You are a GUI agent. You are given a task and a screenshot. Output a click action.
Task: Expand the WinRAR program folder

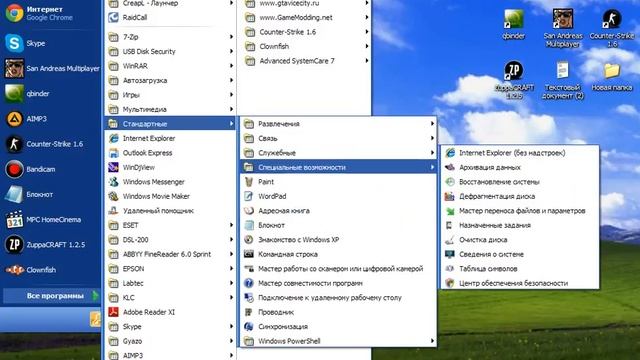click(x=171, y=66)
